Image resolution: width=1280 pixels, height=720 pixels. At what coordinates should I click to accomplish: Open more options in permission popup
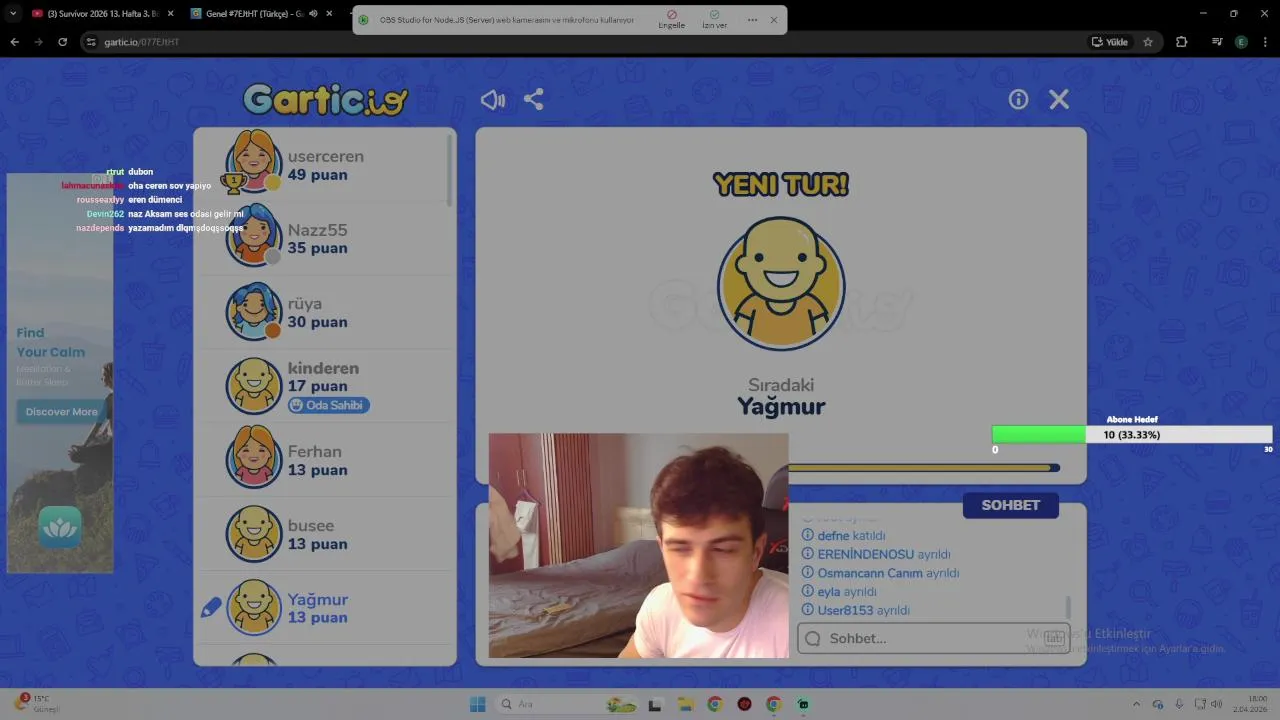[x=752, y=20]
